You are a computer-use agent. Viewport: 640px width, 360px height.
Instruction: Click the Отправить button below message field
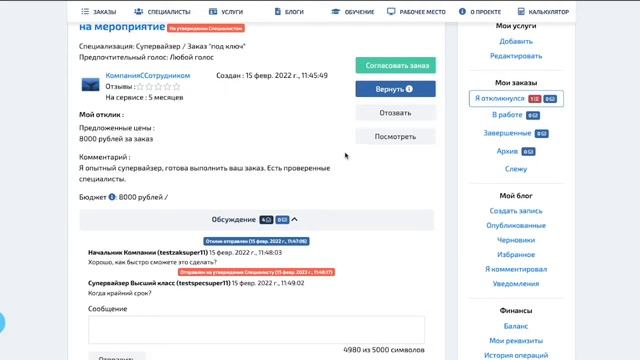click(x=117, y=356)
